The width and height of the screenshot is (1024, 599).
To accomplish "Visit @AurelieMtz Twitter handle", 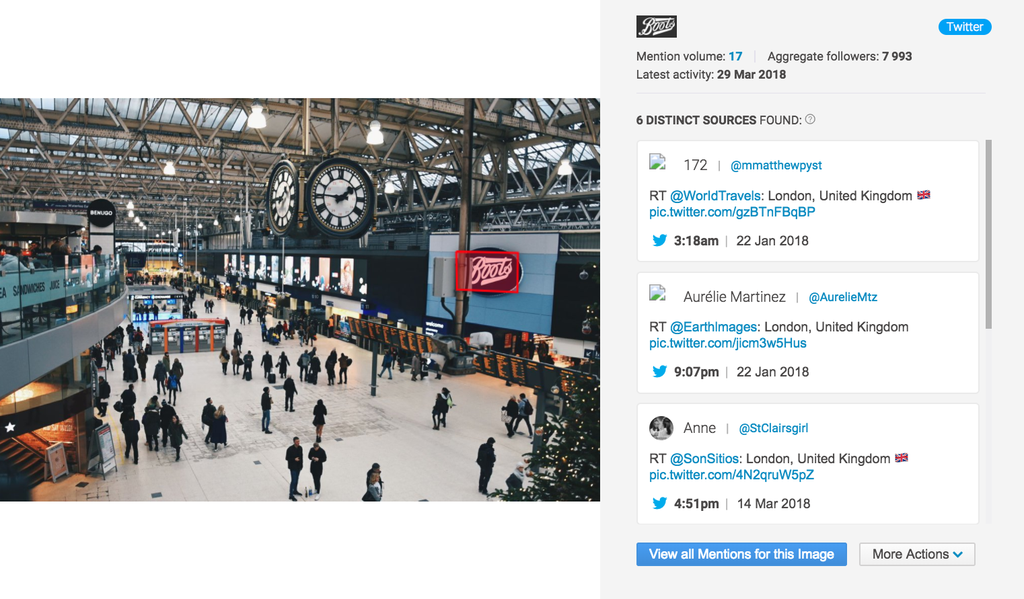I will click(842, 297).
